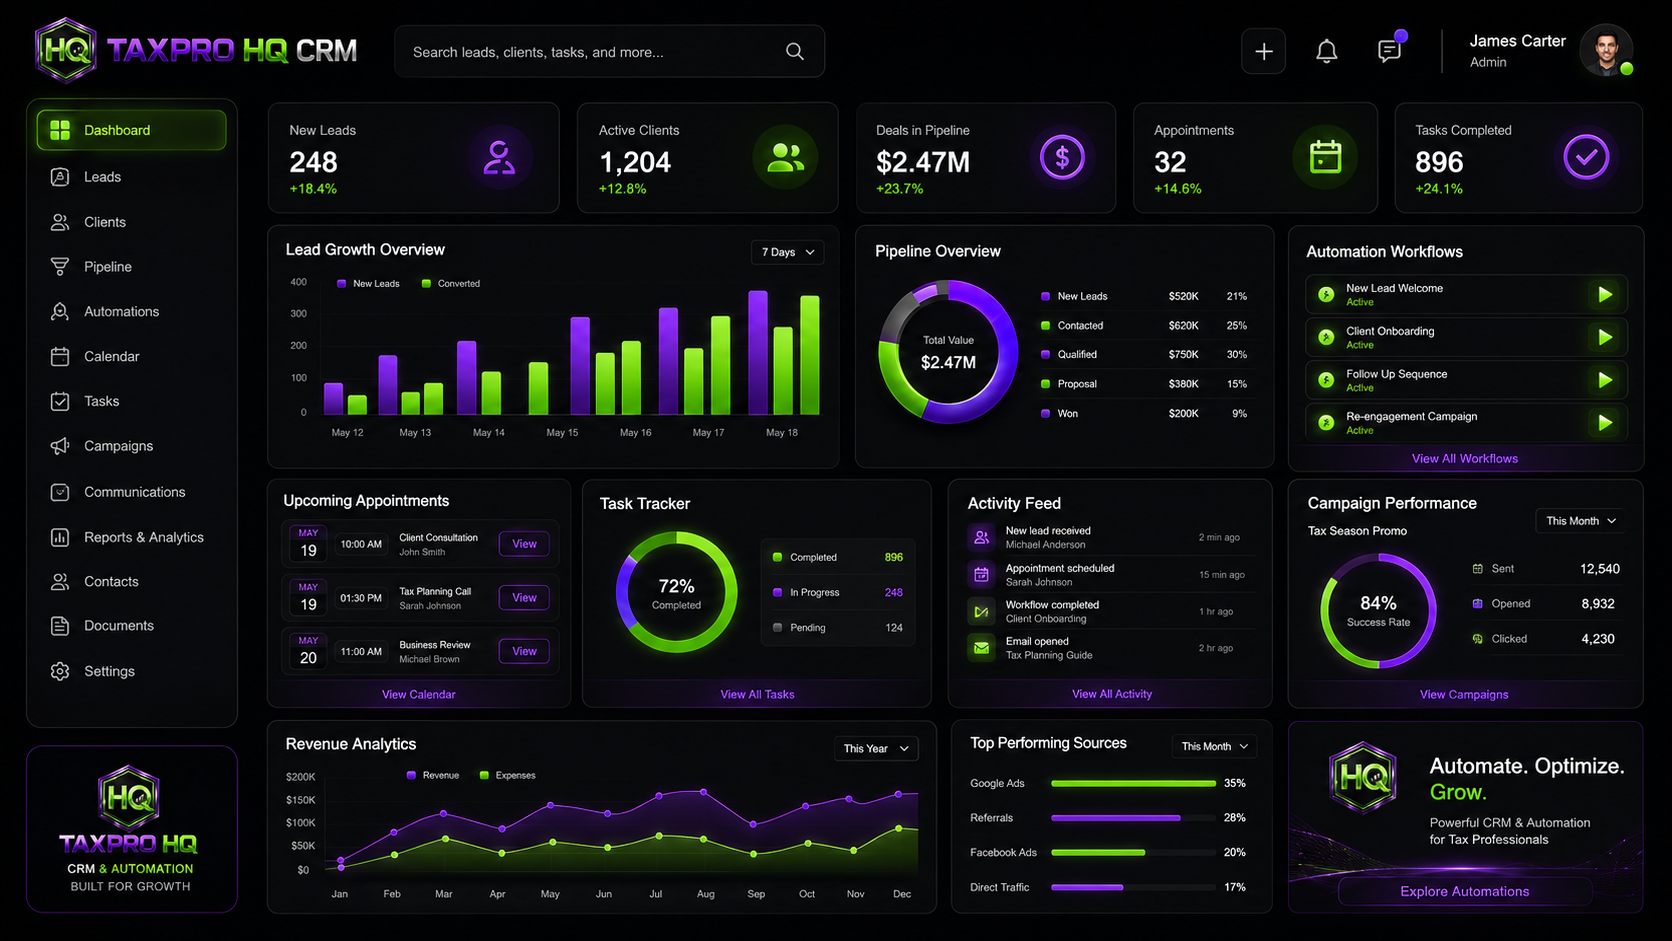Open Revenue Analytics This Year dropdown
This screenshot has height=941, width=1672.
pyautogui.click(x=876, y=749)
